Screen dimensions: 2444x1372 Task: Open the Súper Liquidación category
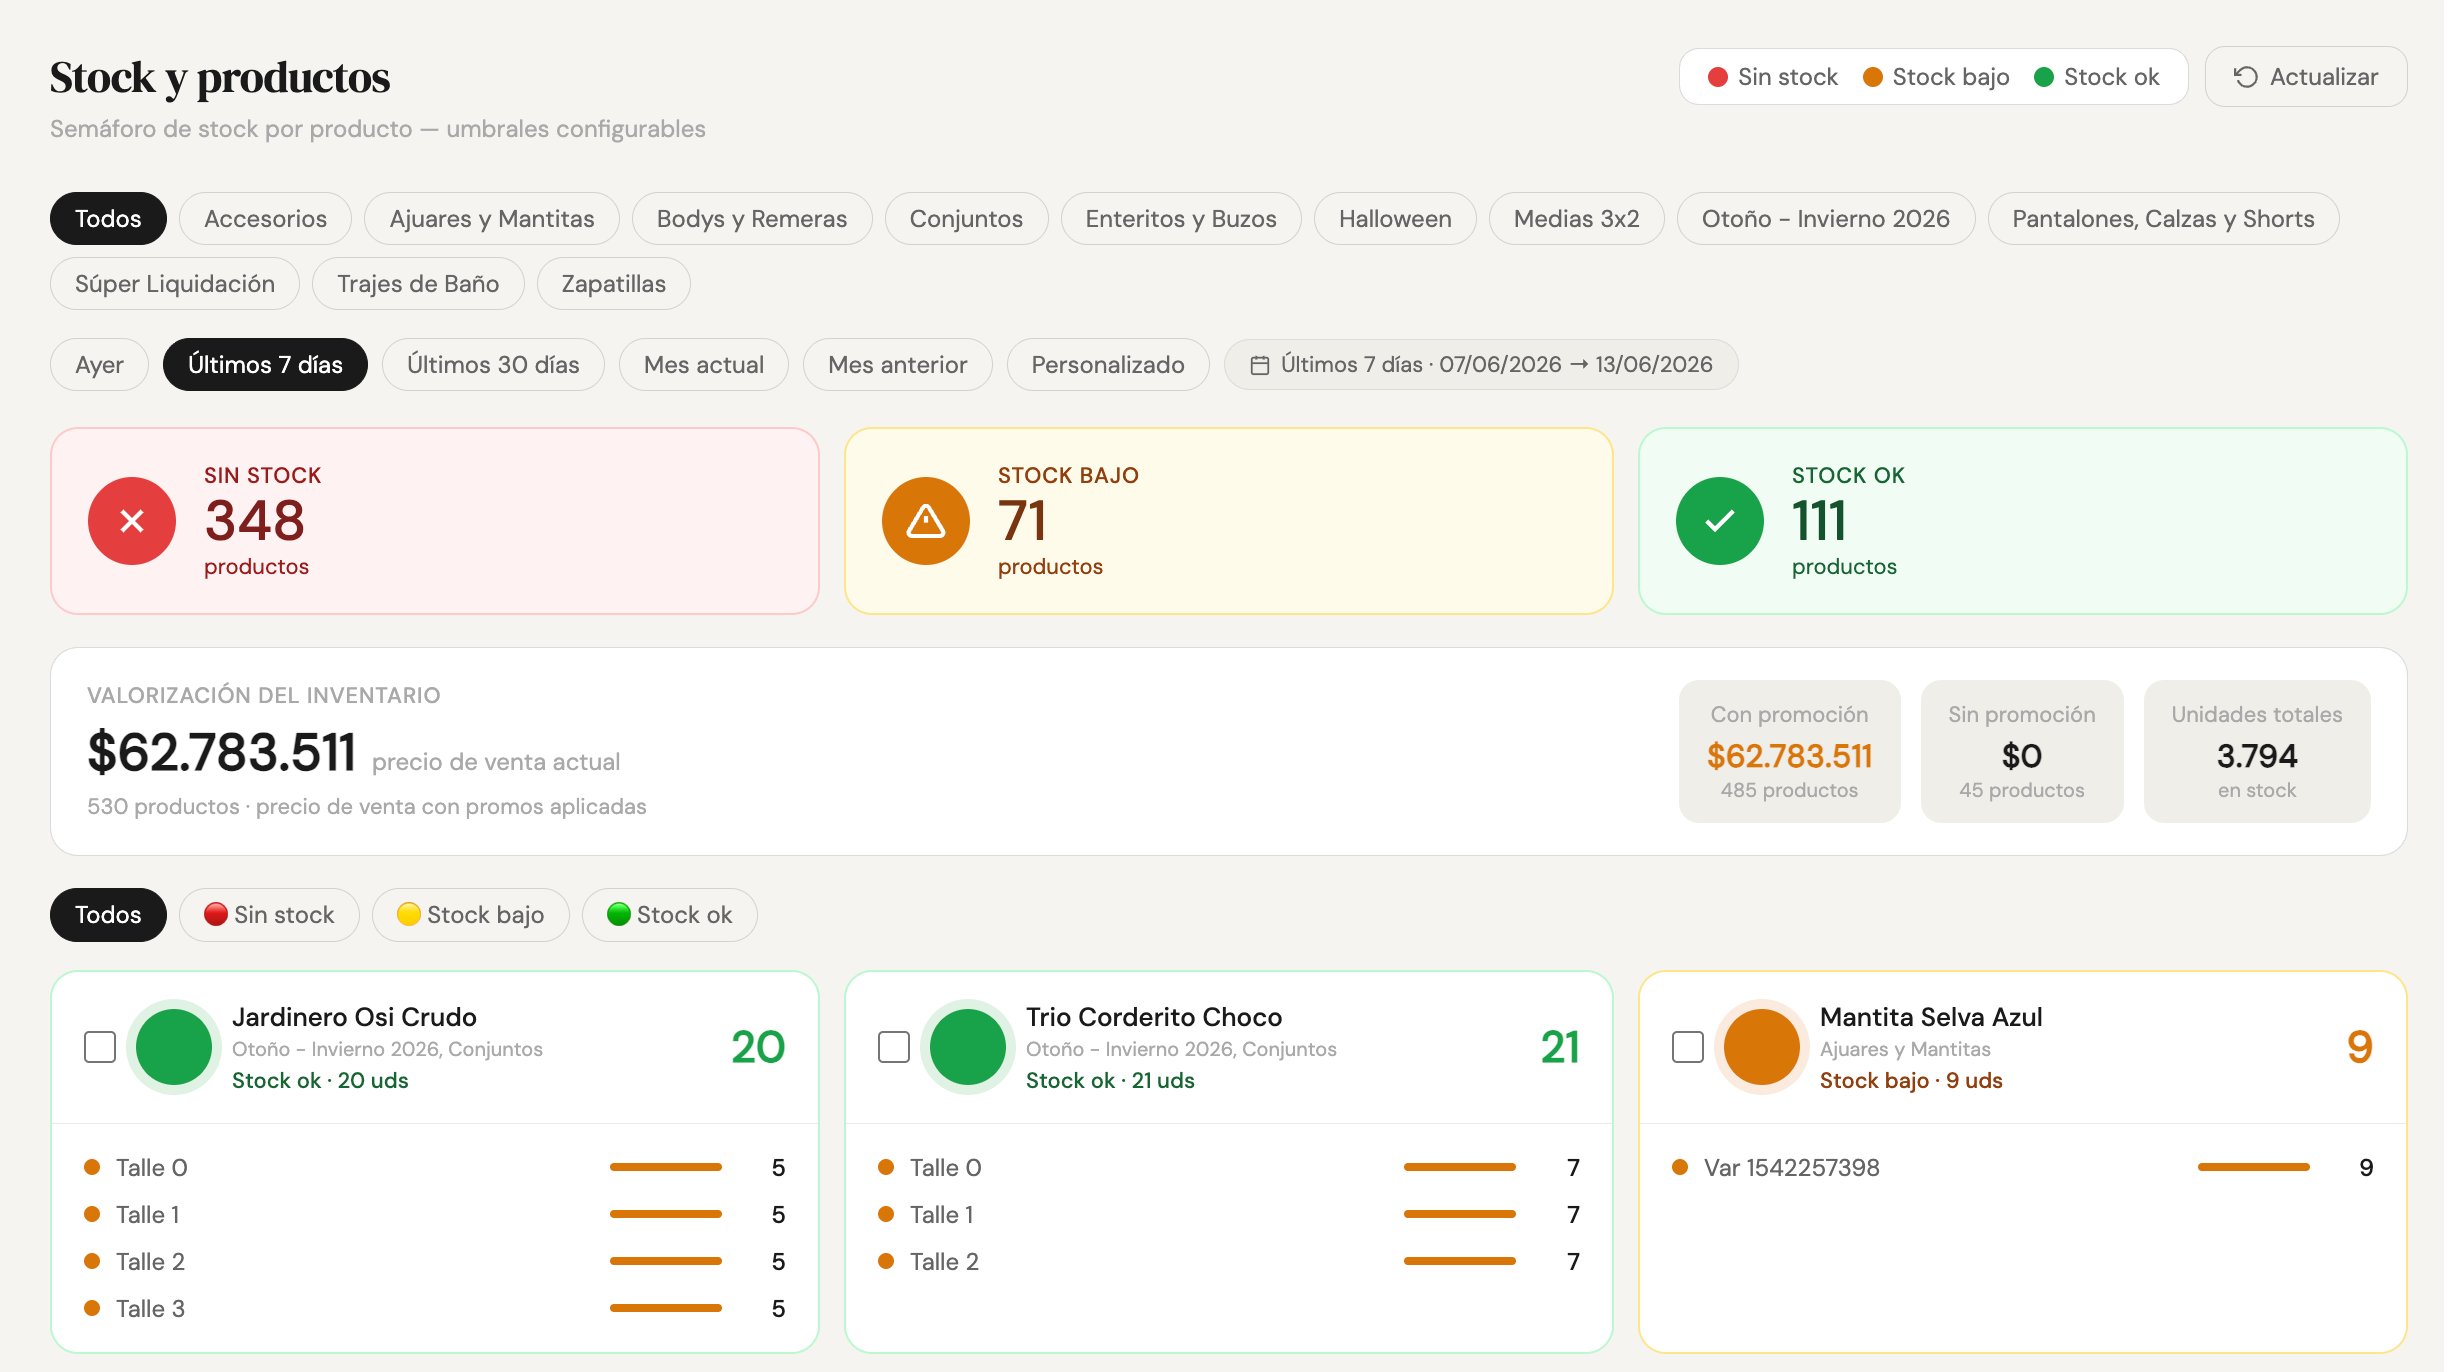175,284
